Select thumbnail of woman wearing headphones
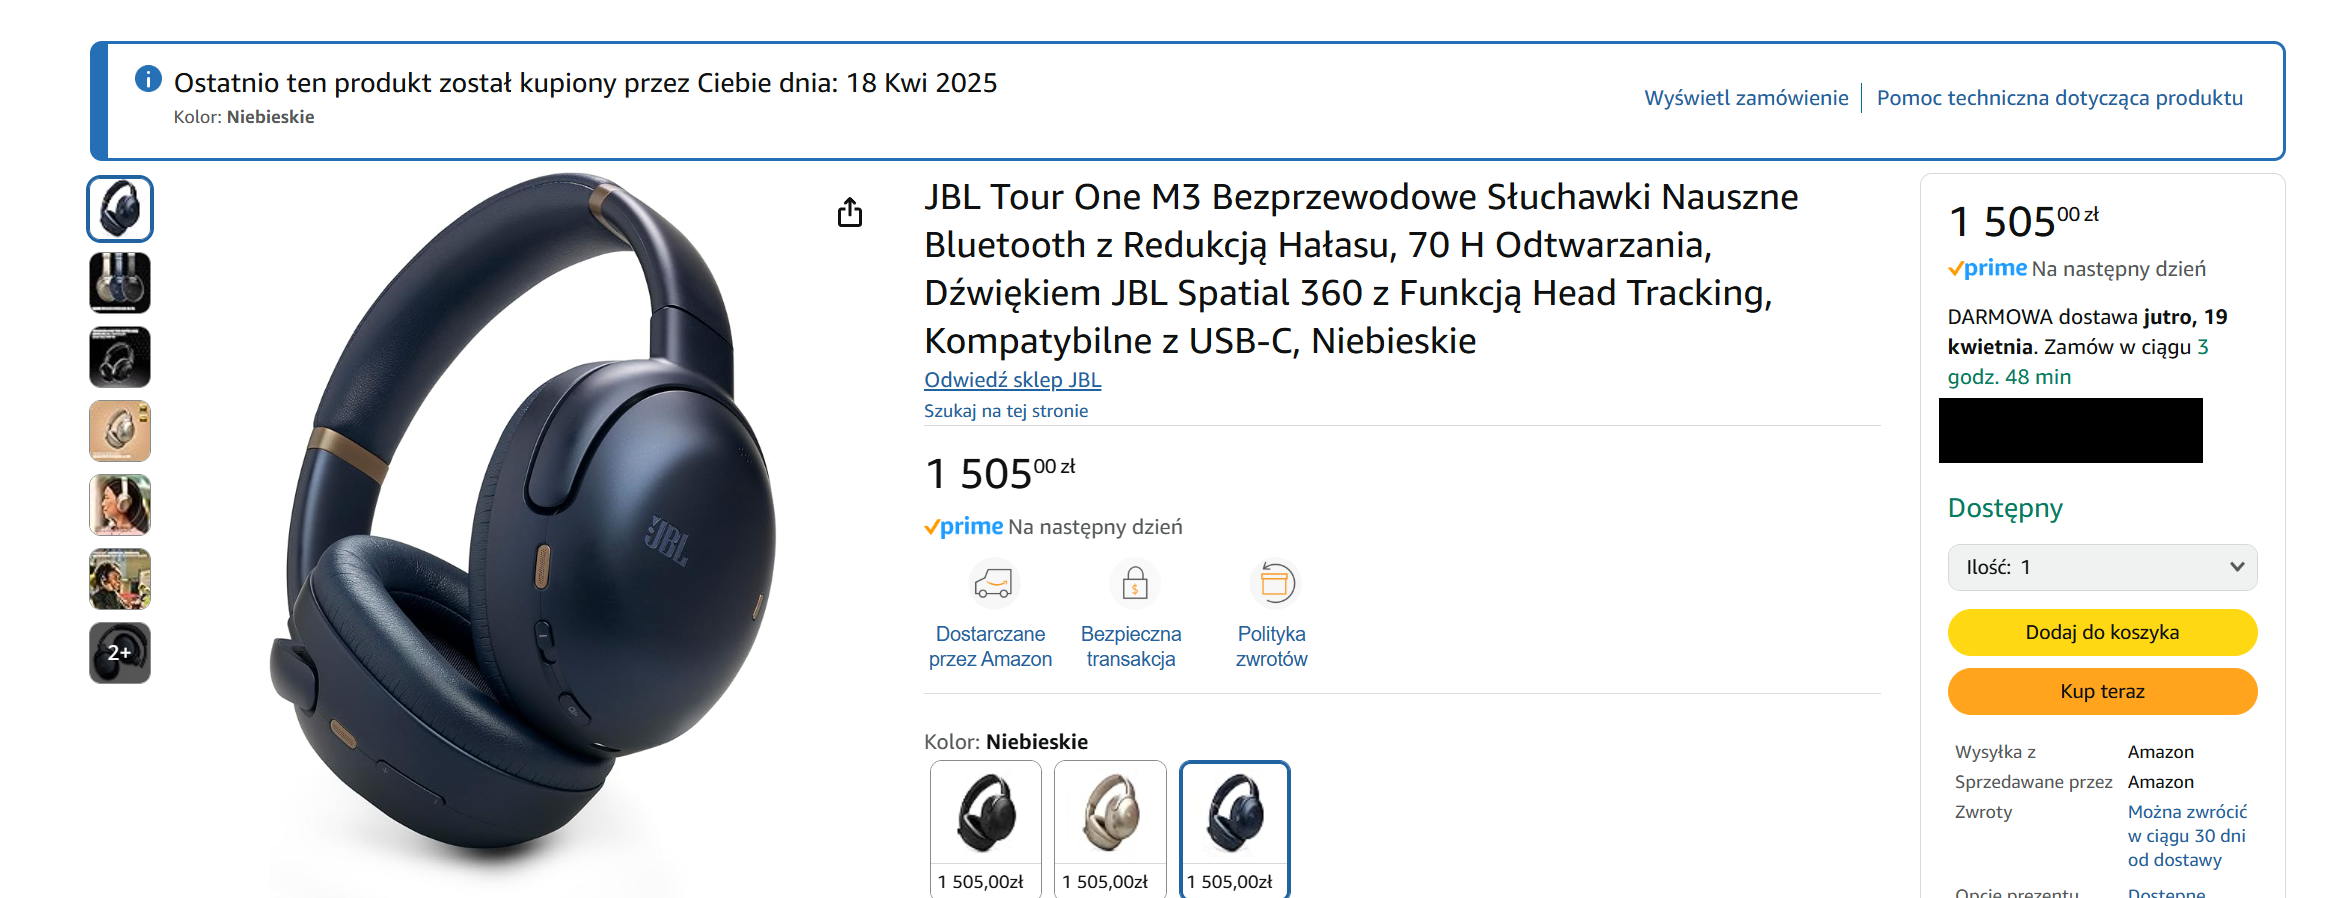The image size is (2333, 898). click(120, 505)
